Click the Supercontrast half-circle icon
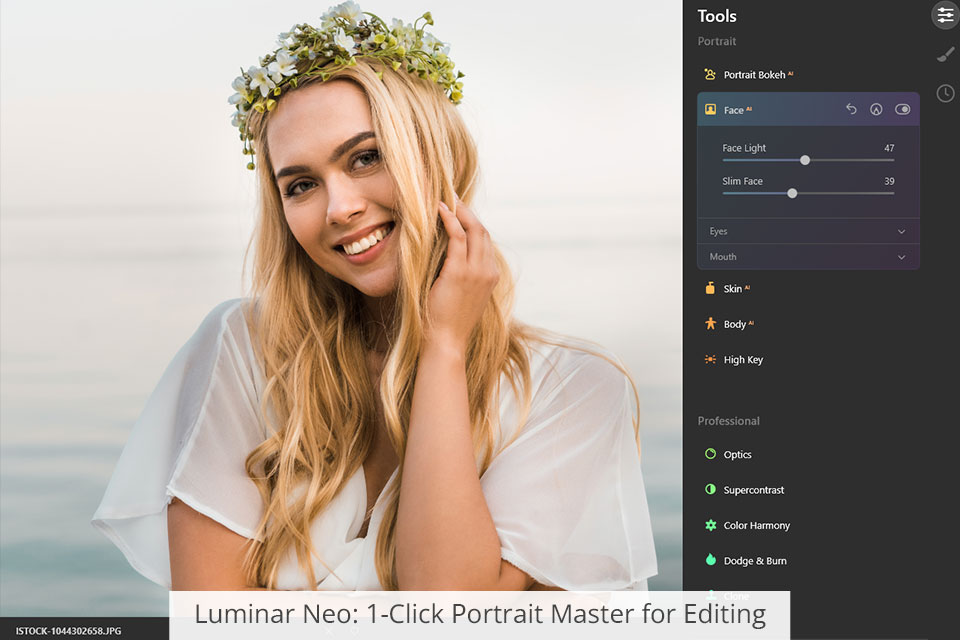960x640 pixels. tap(710, 489)
